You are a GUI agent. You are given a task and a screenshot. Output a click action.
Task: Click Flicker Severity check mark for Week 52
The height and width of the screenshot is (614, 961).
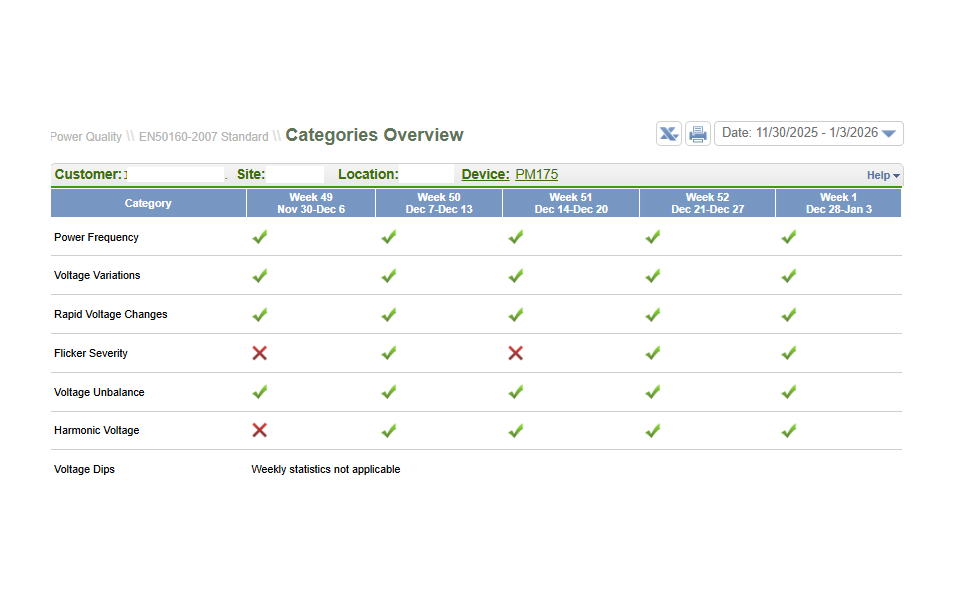click(653, 353)
